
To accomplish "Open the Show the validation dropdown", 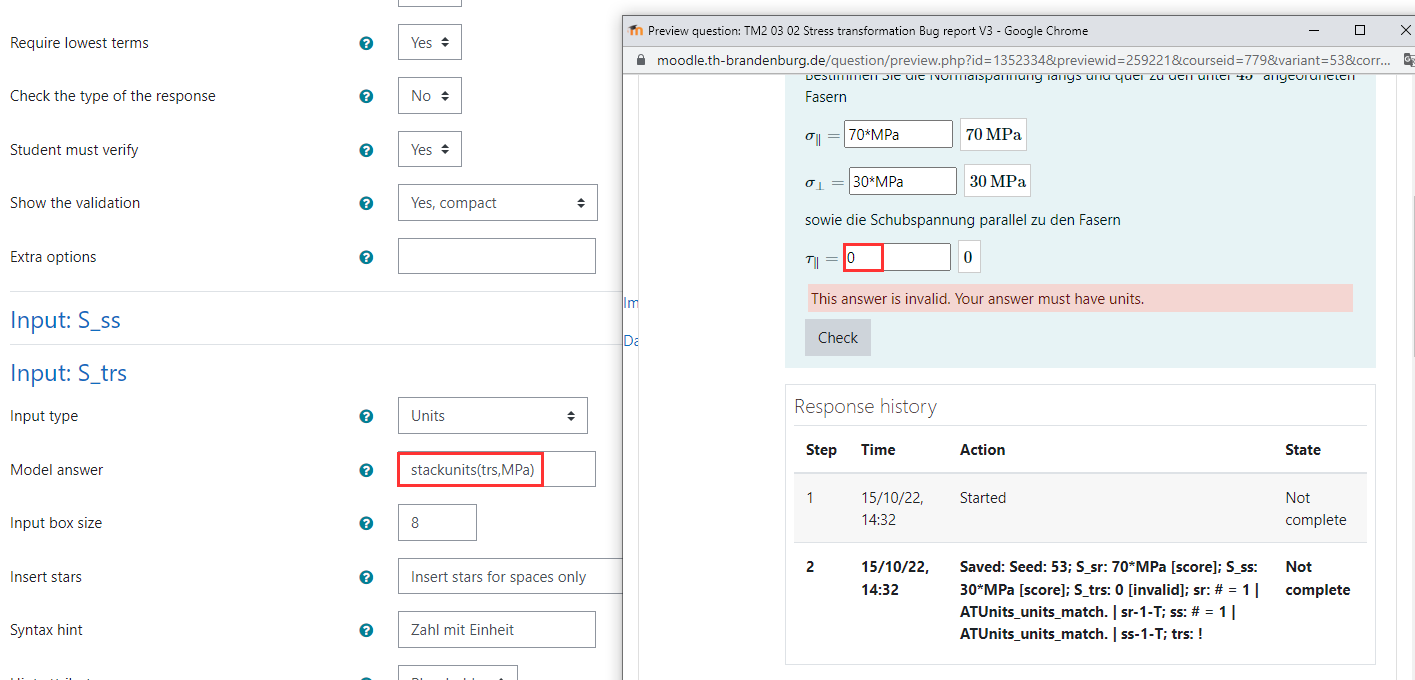I will [x=497, y=202].
